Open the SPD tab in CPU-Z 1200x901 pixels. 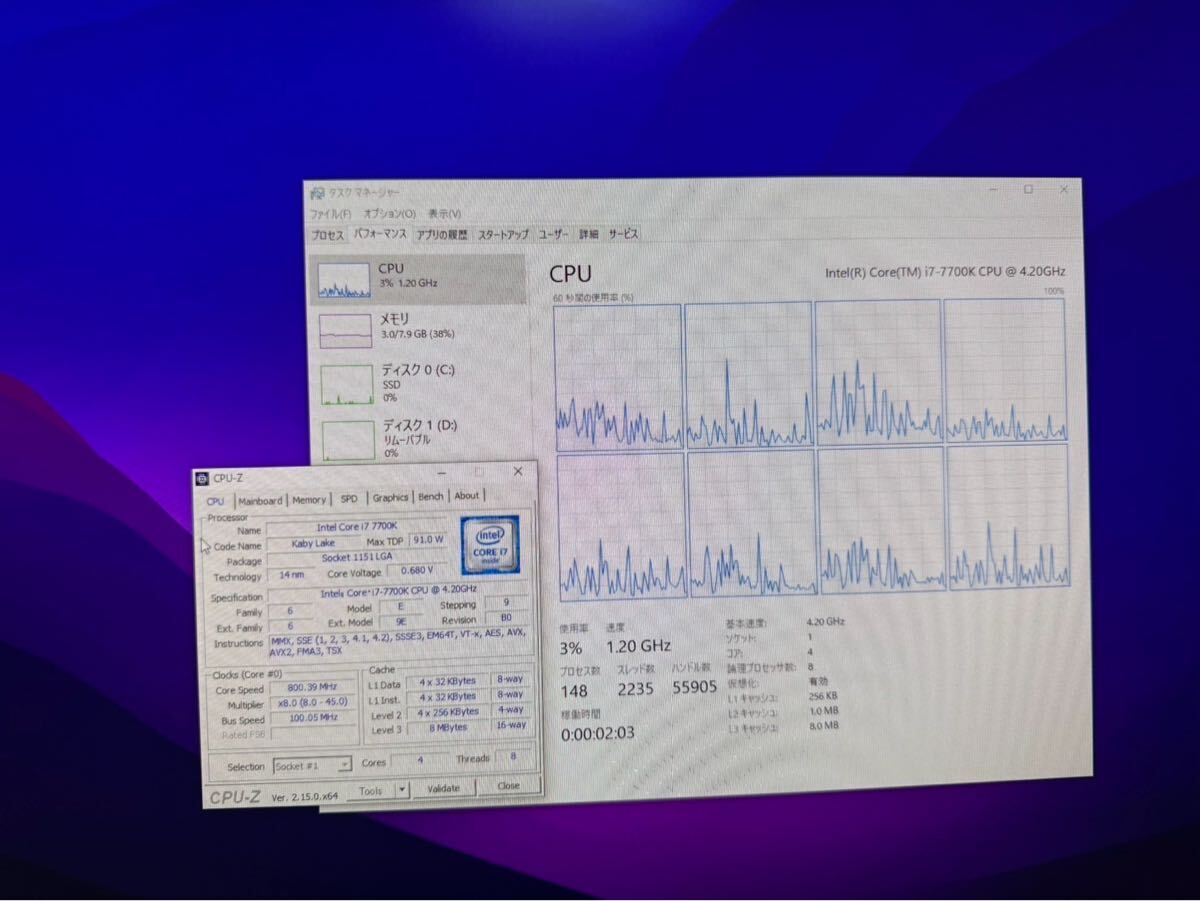click(x=348, y=499)
